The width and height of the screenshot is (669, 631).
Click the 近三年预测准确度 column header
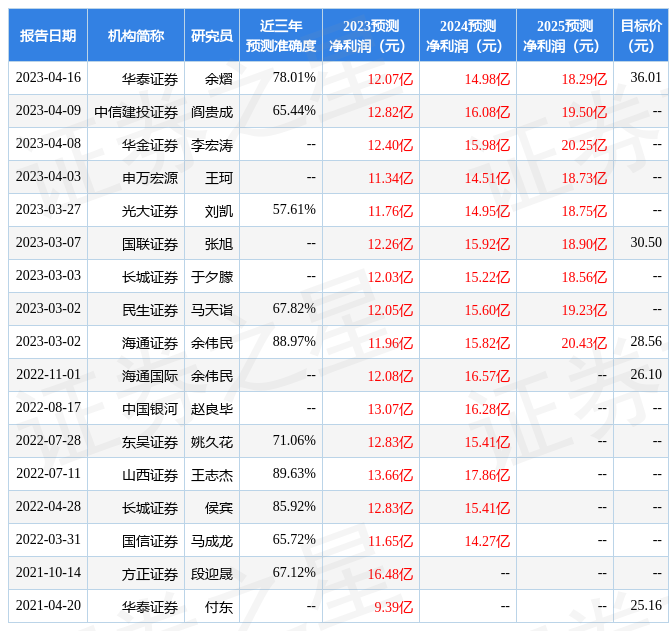click(281, 35)
